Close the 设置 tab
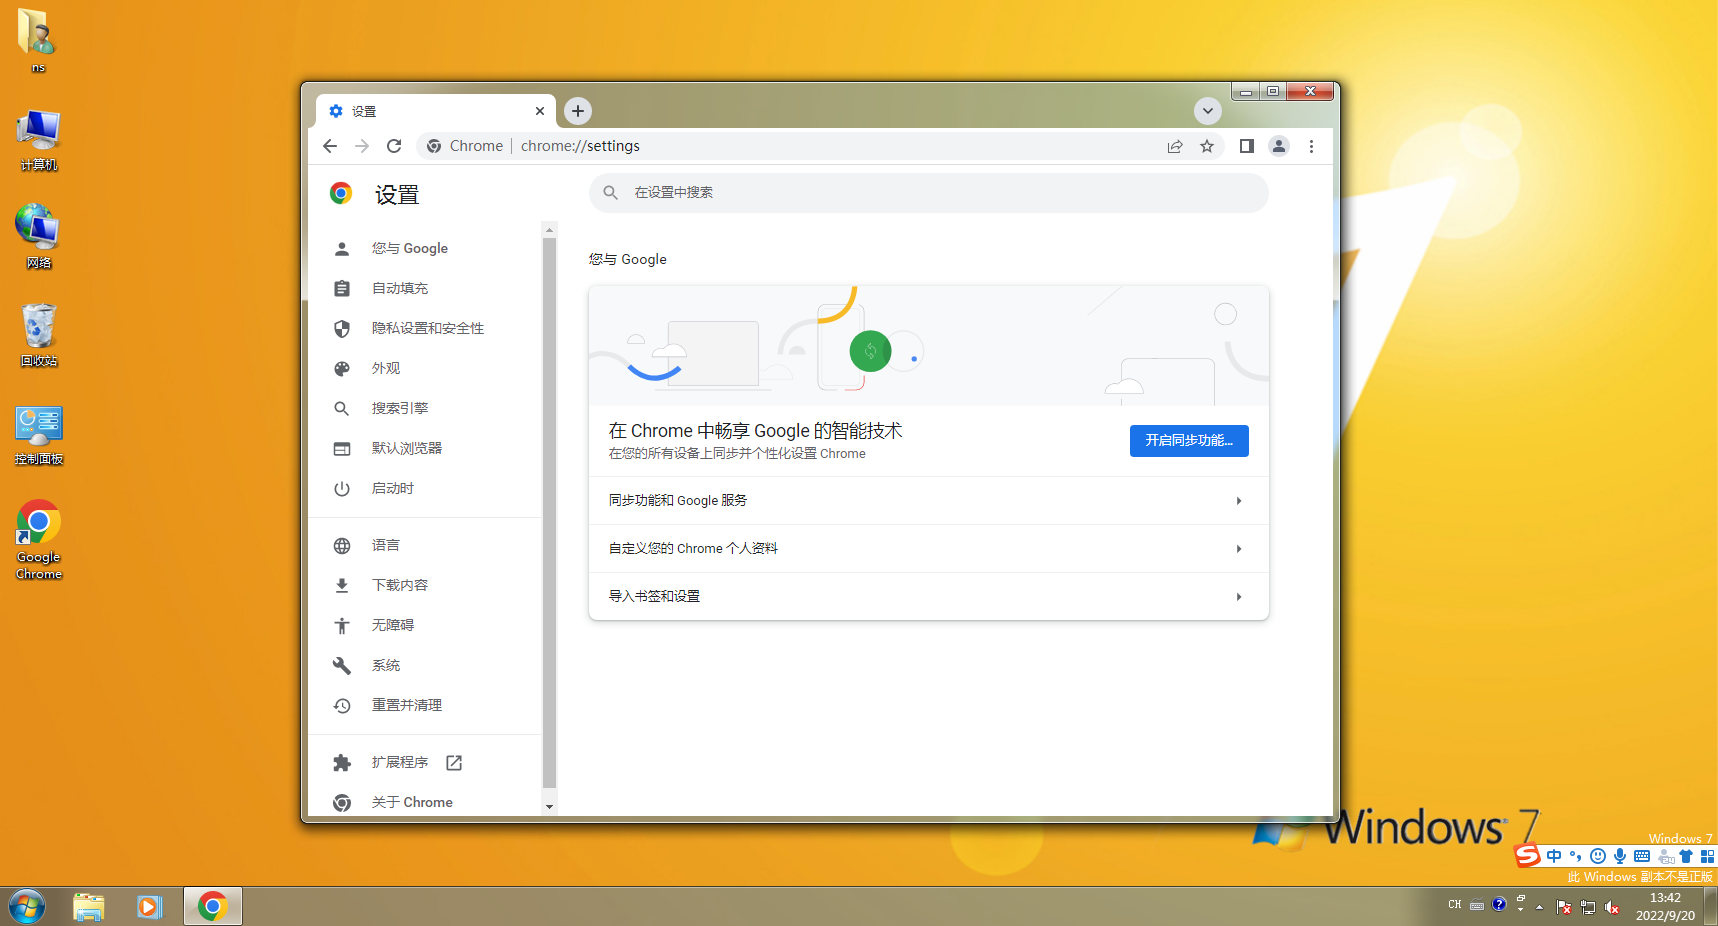The width and height of the screenshot is (1718, 926). pyautogui.click(x=540, y=111)
